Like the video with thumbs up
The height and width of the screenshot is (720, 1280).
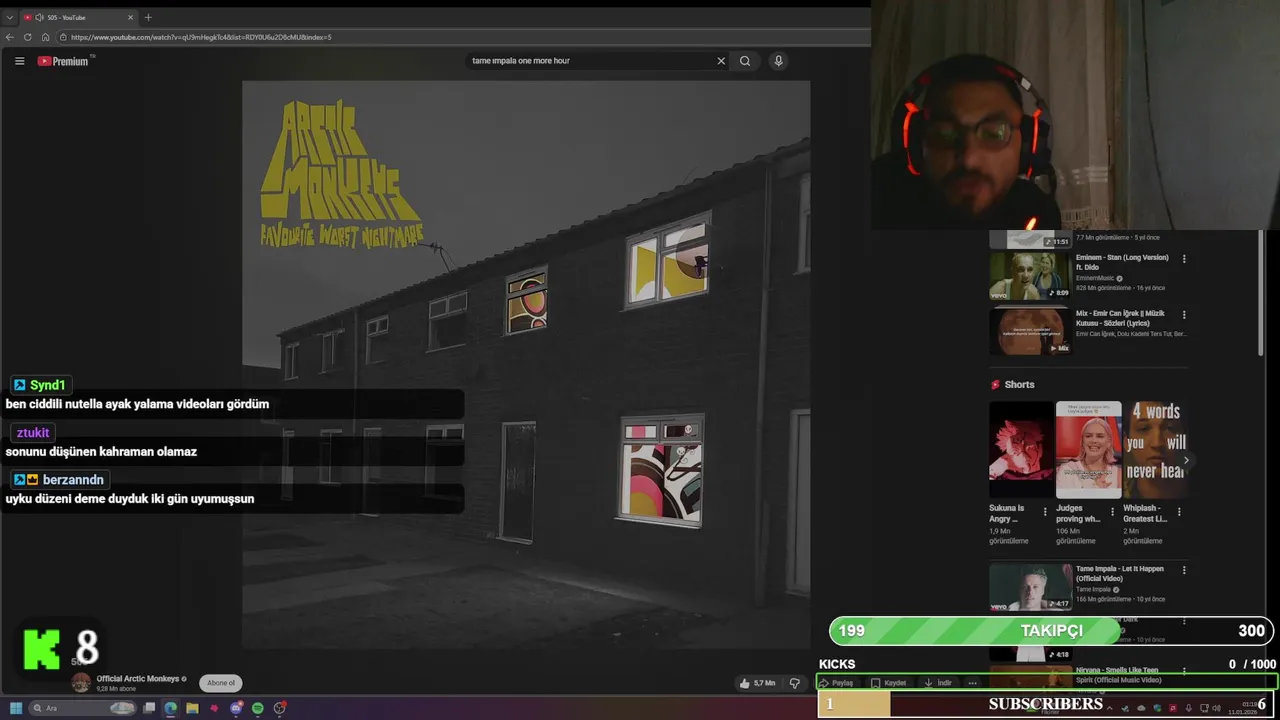point(757,683)
